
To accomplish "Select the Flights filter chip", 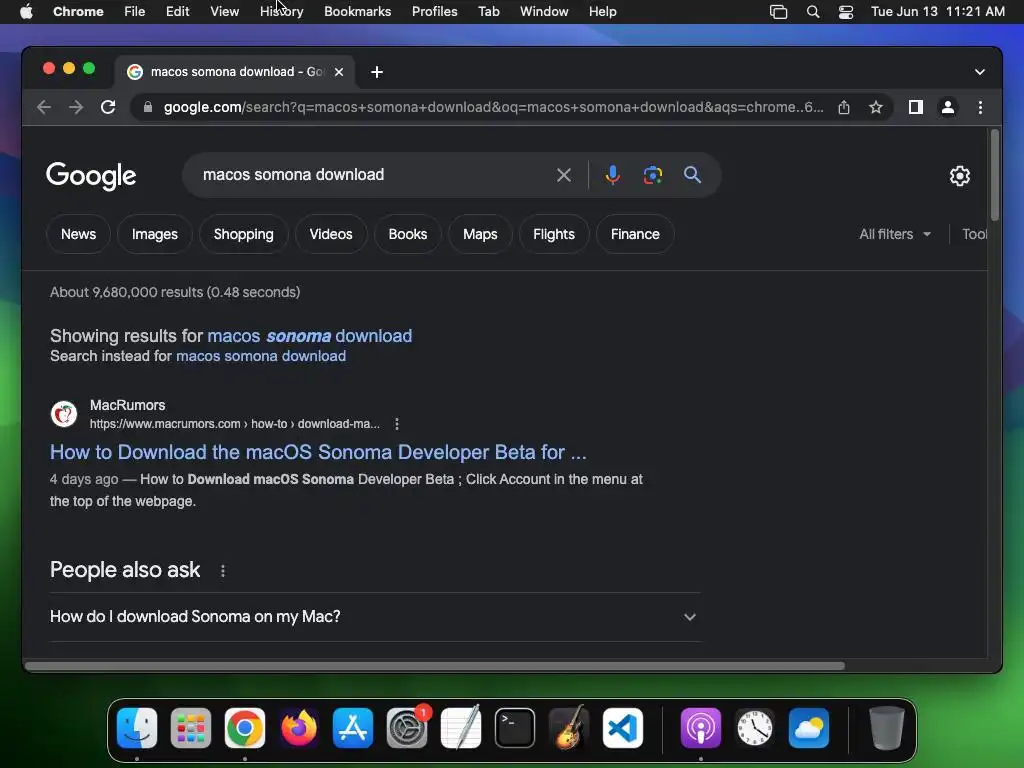I will coord(554,234).
